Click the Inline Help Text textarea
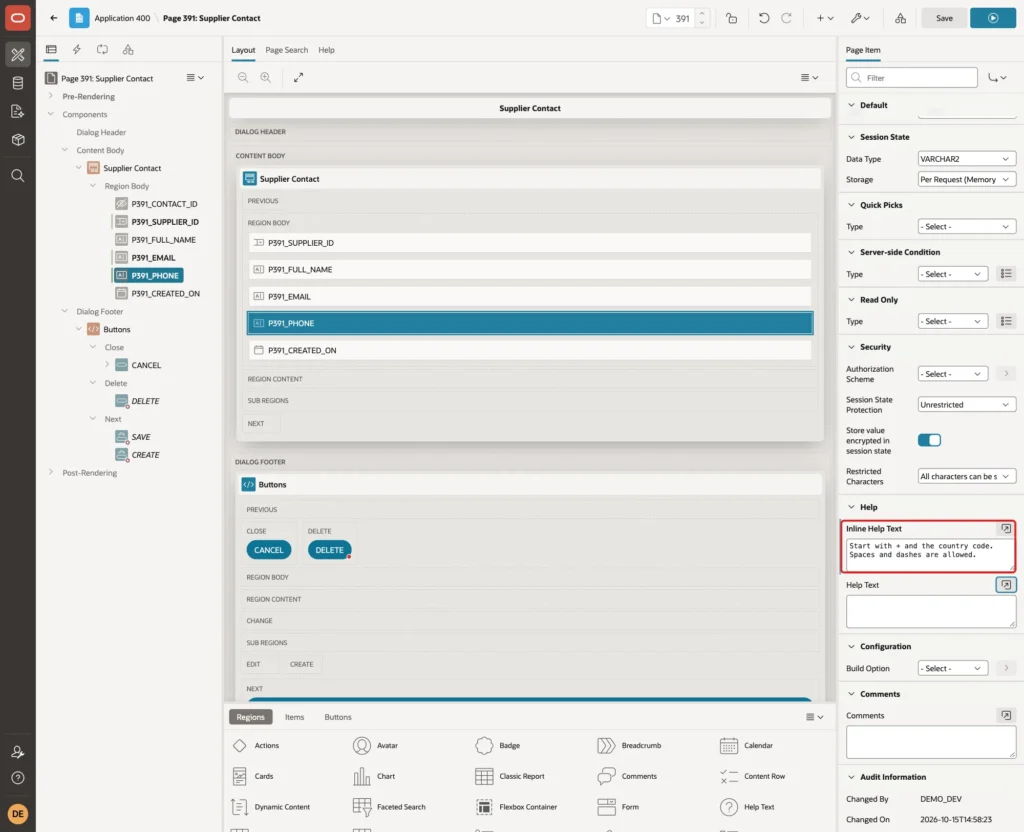 point(930,555)
